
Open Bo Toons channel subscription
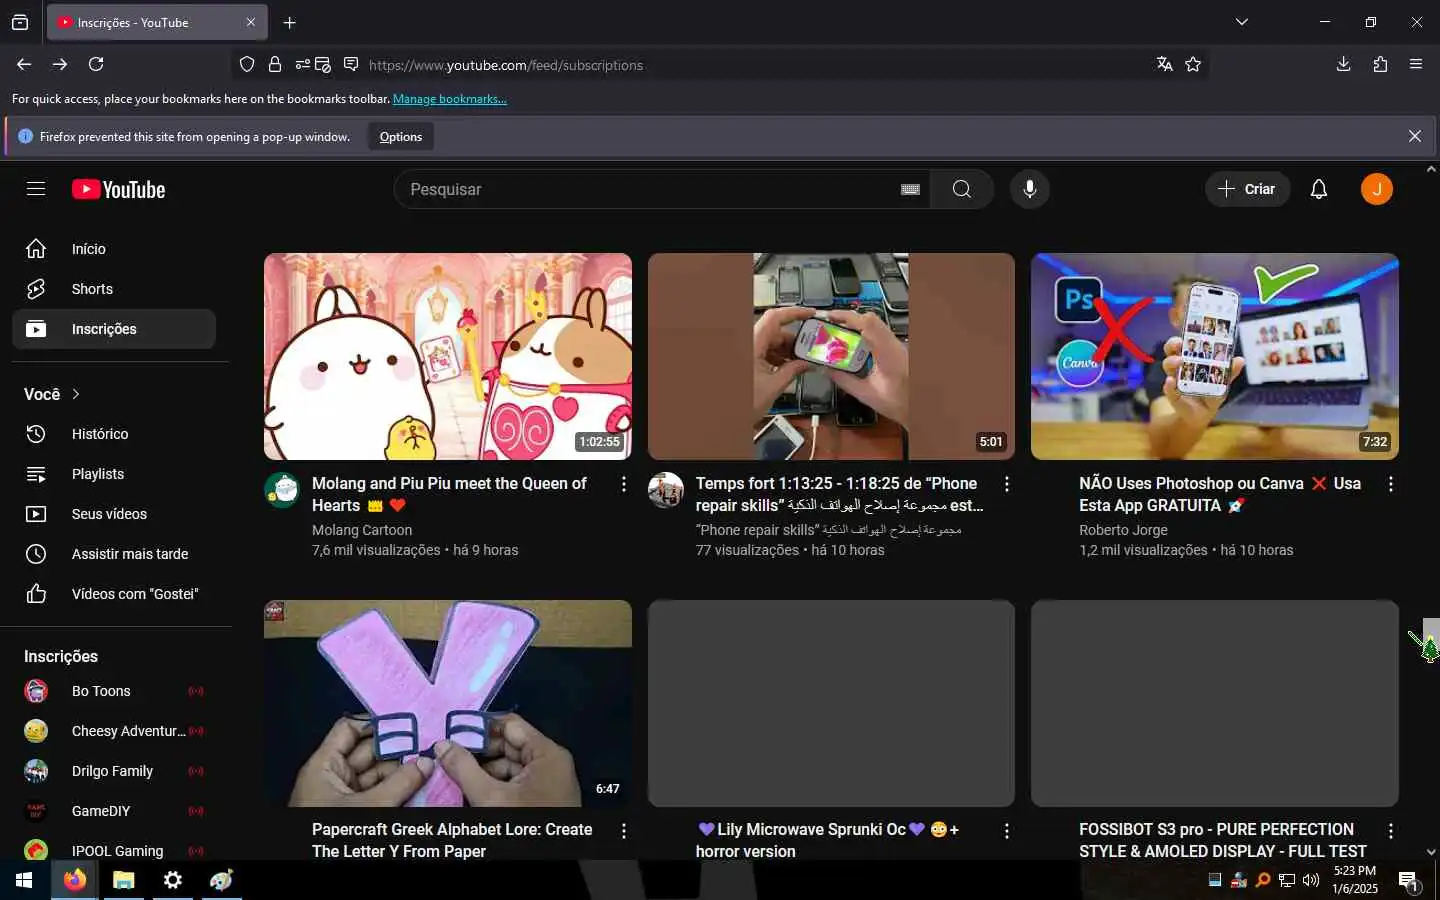(x=114, y=691)
